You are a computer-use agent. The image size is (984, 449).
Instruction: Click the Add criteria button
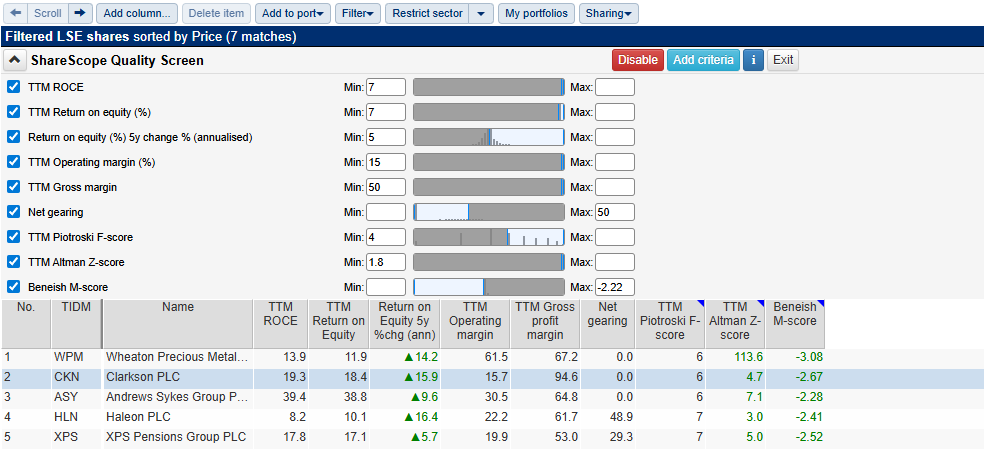coord(703,60)
